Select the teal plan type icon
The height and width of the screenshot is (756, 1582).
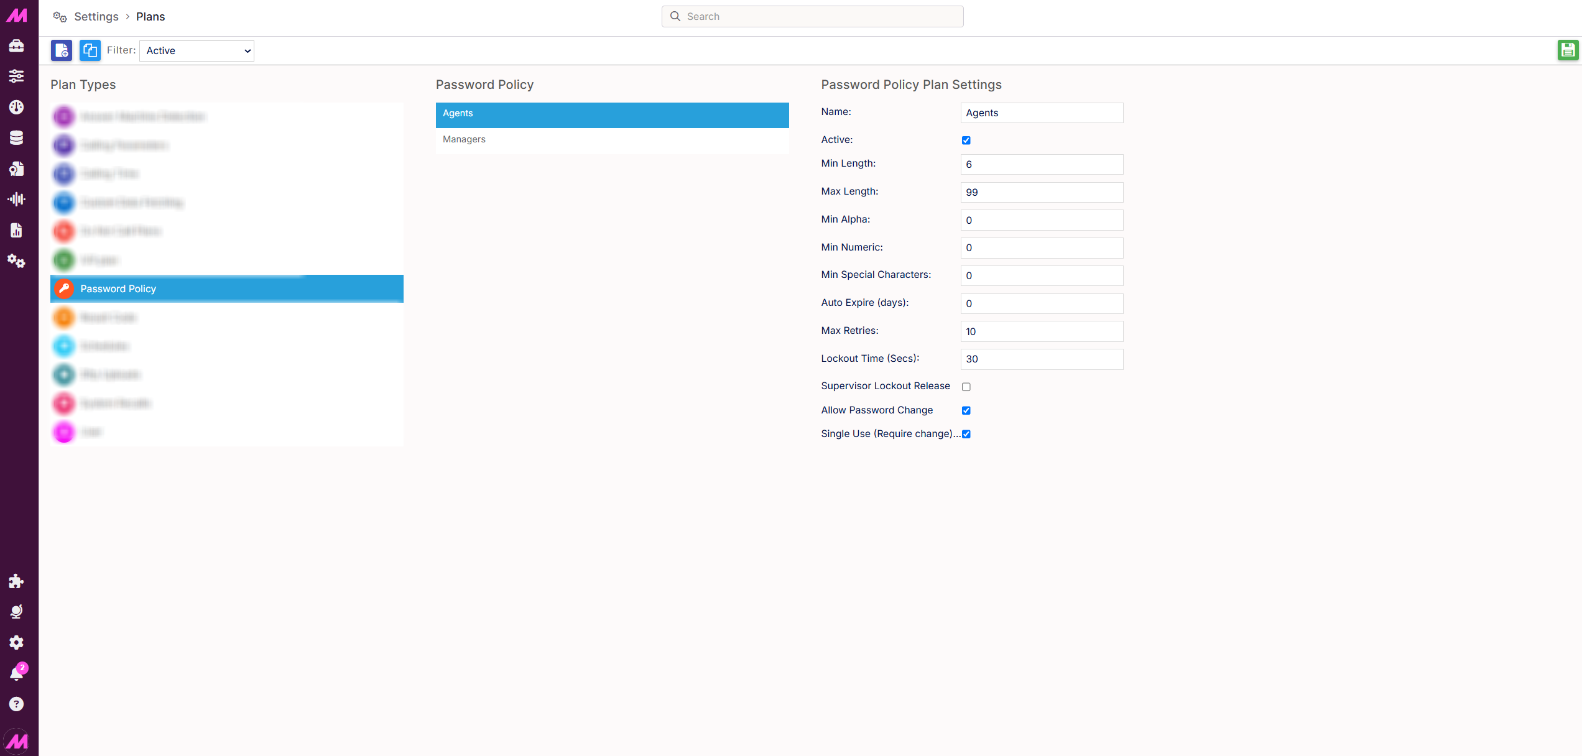[64, 375]
